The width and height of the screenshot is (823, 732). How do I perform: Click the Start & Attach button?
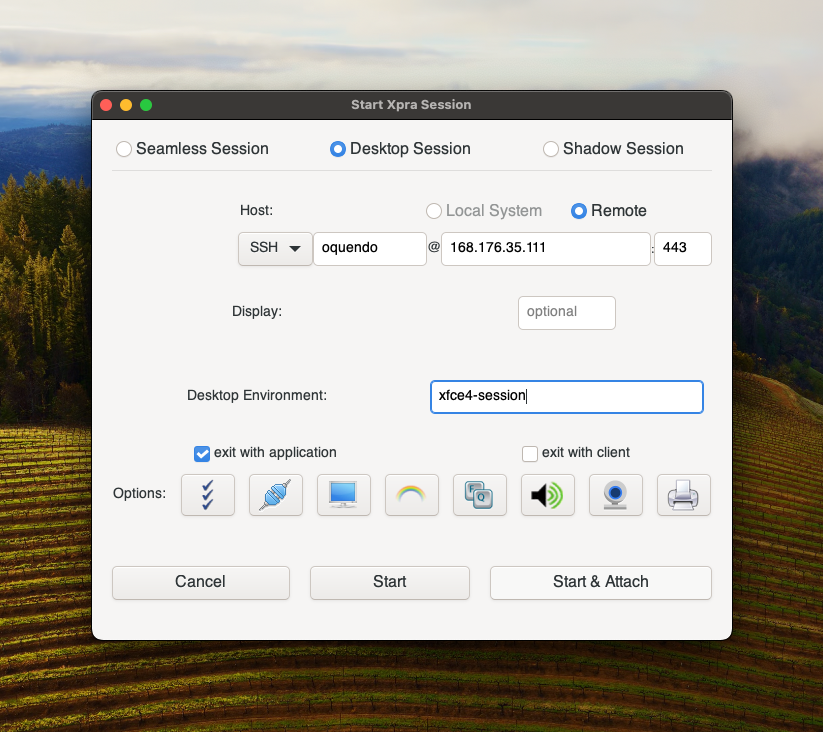pos(600,582)
